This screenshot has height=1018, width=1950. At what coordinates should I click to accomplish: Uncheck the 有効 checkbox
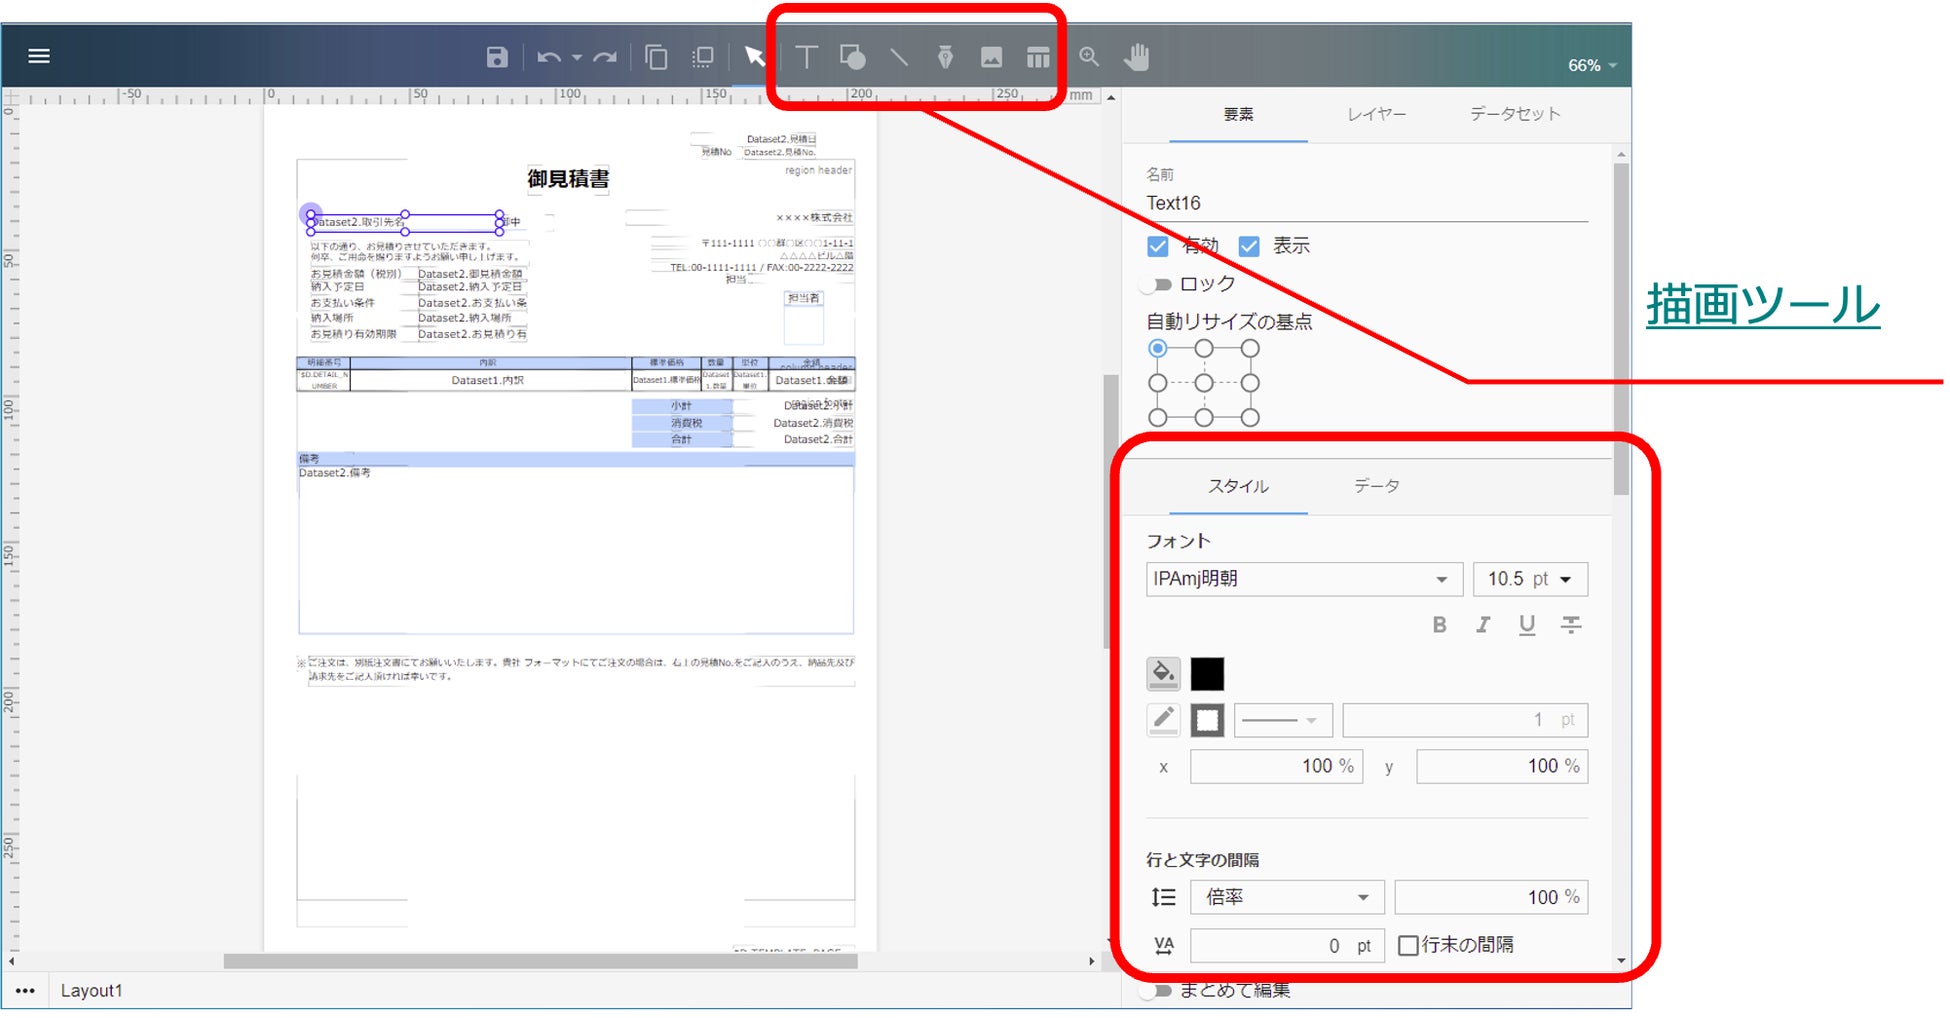pos(1158,246)
